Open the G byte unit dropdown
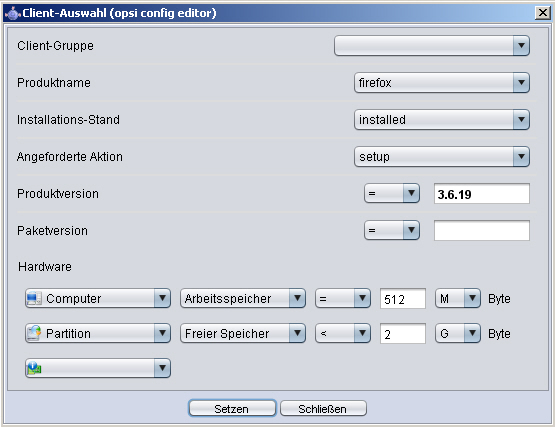Viewport: 555px width, 427px height. pos(458,333)
